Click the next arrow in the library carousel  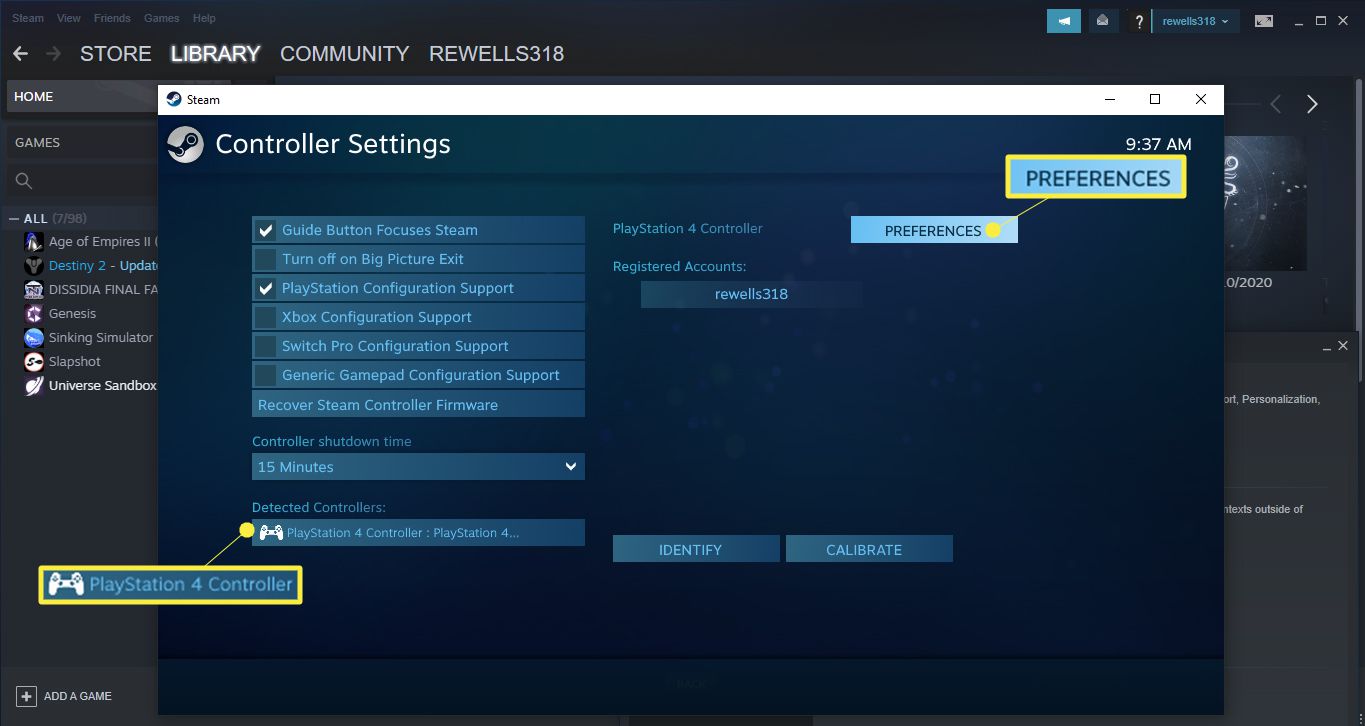coord(1312,104)
